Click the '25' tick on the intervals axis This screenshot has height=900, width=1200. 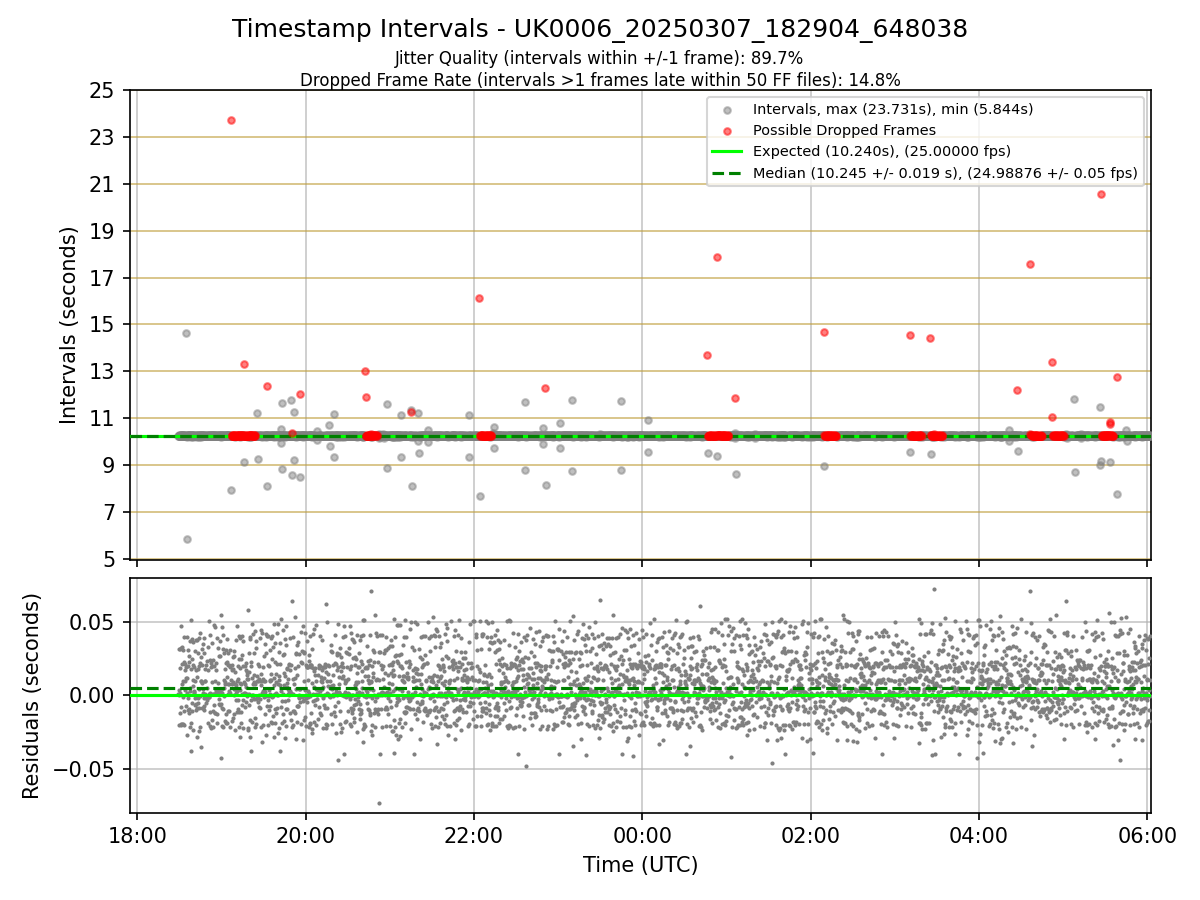tap(103, 90)
